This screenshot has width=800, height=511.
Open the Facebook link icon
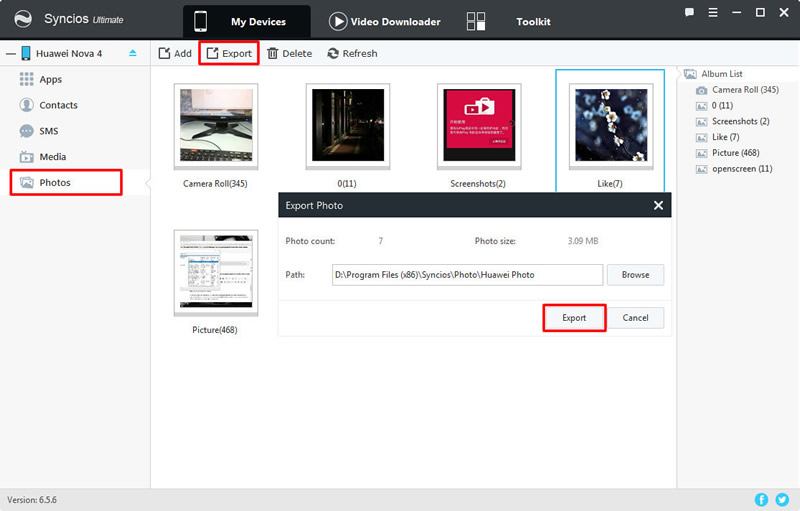coord(761,499)
